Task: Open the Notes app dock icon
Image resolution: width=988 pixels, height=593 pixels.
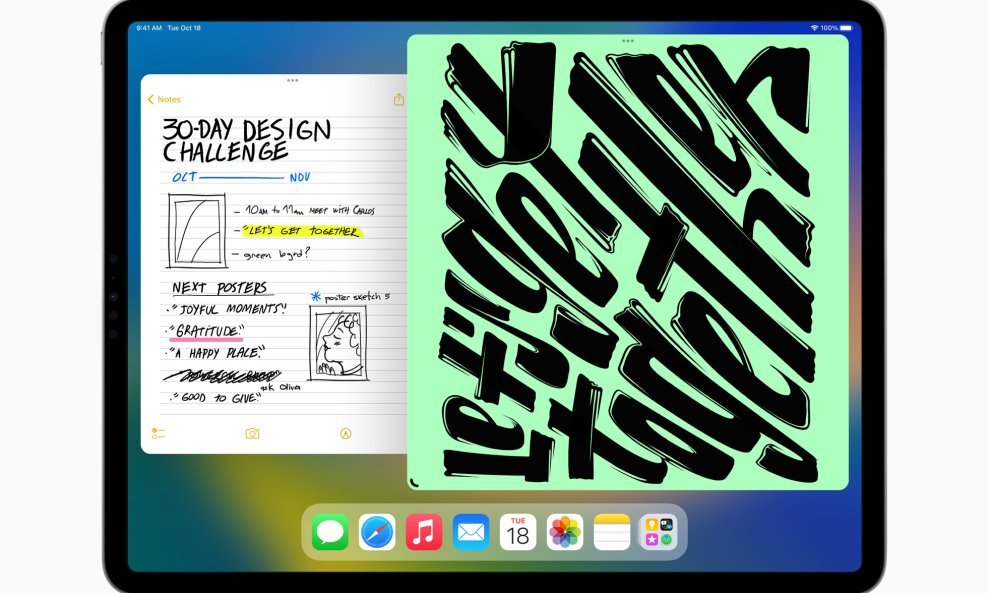Action: (x=612, y=532)
